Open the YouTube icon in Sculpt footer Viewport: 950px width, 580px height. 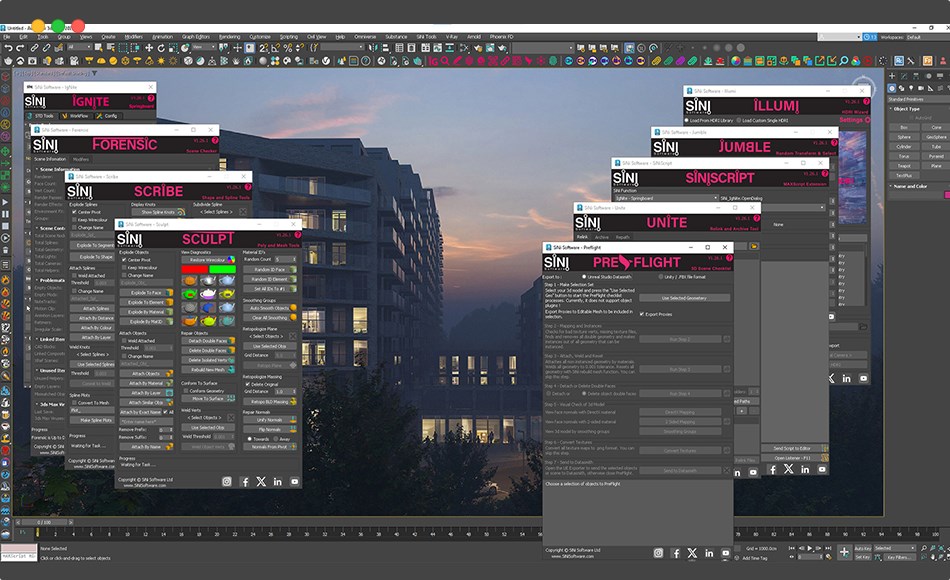(x=294, y=481)
